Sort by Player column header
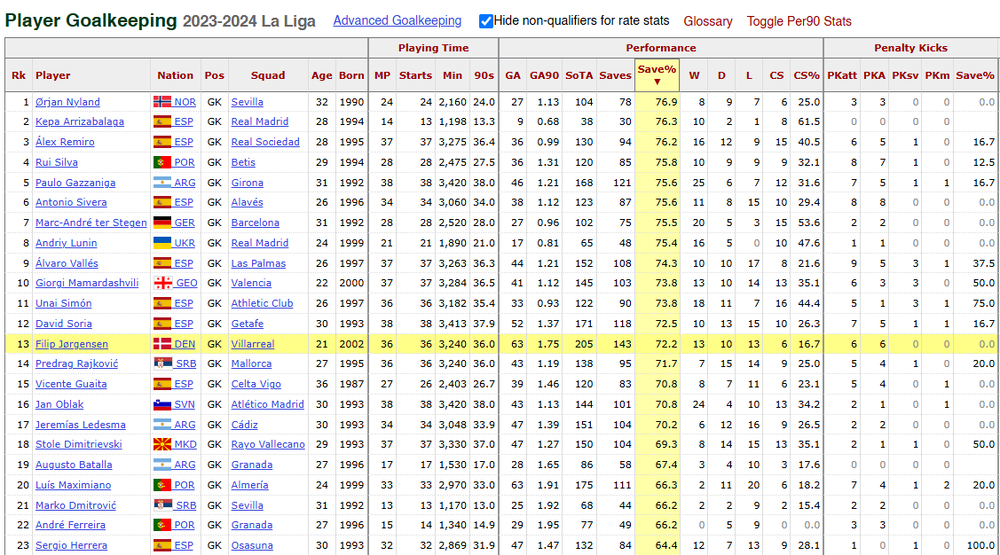This screenshot has width=1000, height=555. tap(53, 75)
